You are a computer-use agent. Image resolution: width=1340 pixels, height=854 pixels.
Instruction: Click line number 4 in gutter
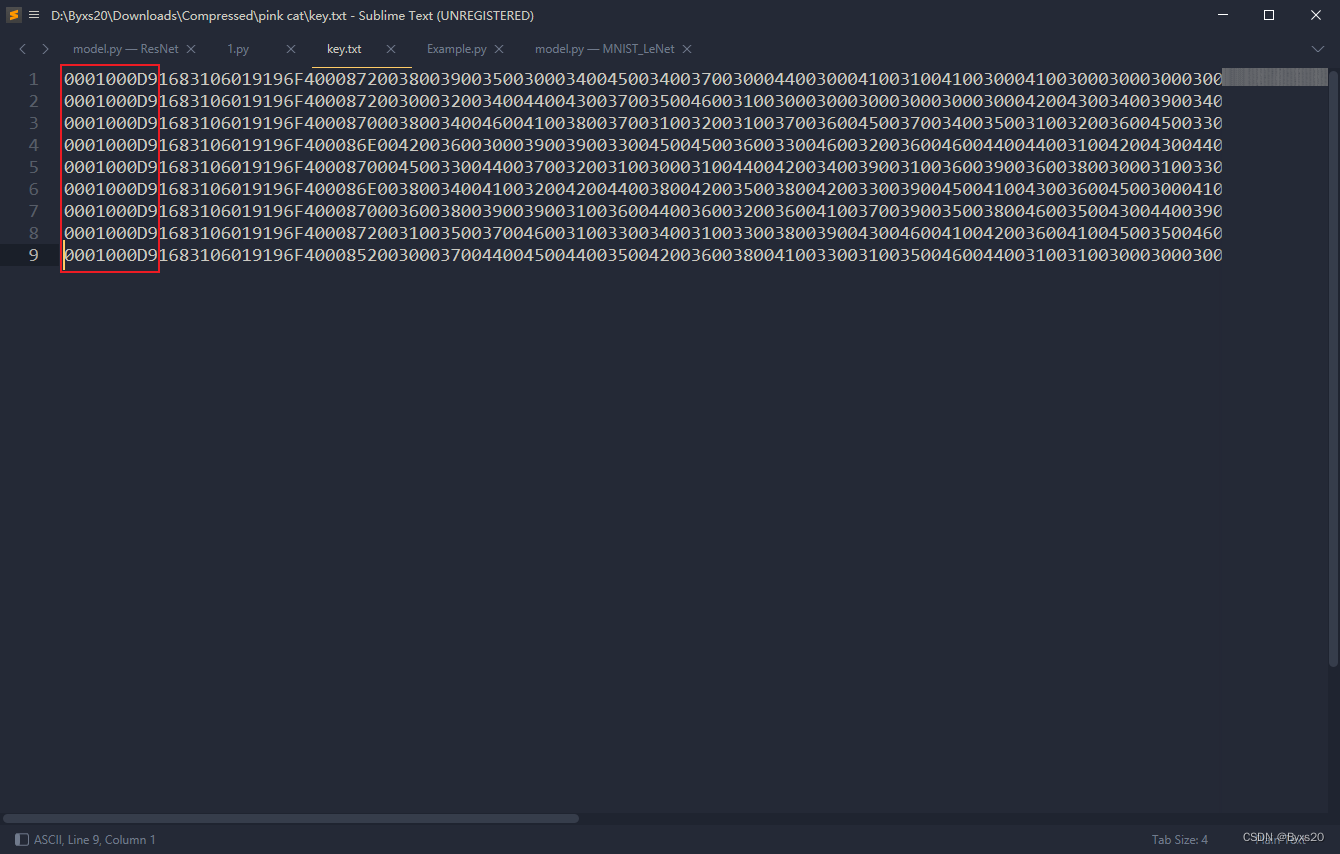[33, 146]
